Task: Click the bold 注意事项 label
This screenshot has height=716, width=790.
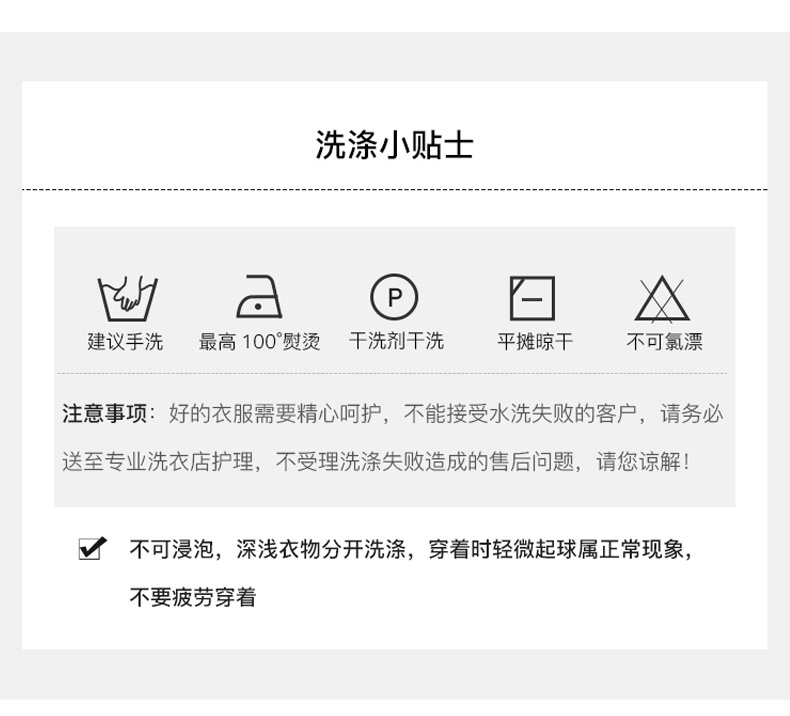Action: click(x=105, y=413)
